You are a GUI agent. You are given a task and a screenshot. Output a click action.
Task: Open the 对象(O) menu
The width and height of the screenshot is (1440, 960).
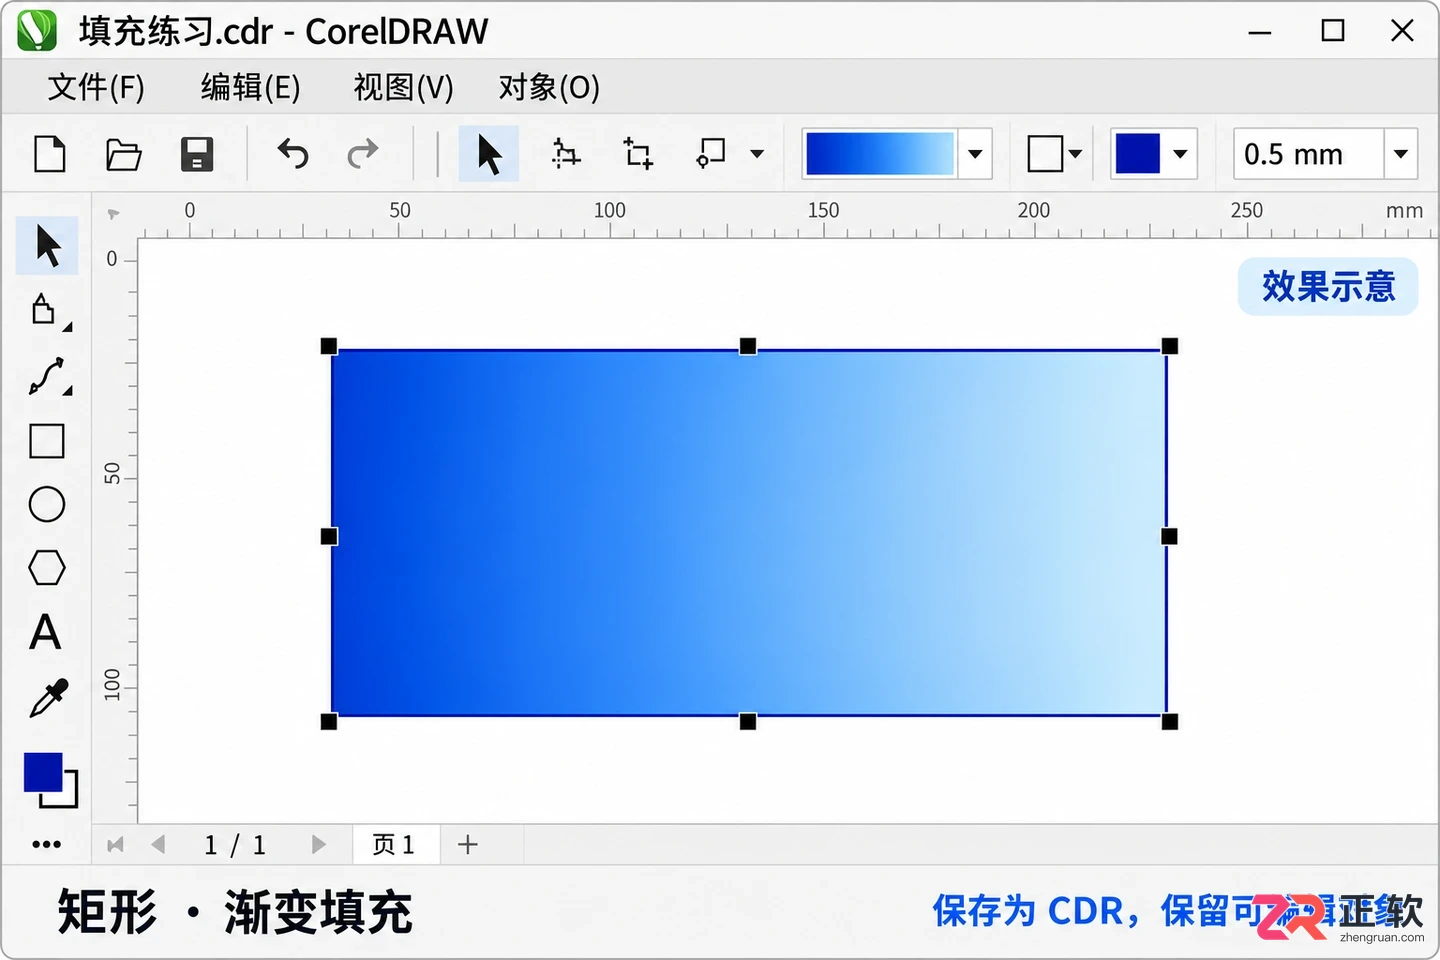pos(549,87)
